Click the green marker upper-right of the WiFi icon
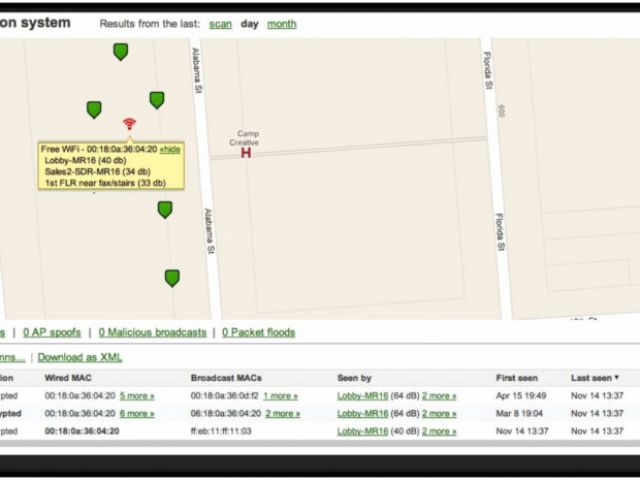The width and height of the screenshot is (640, 480). tap(157, 99)
